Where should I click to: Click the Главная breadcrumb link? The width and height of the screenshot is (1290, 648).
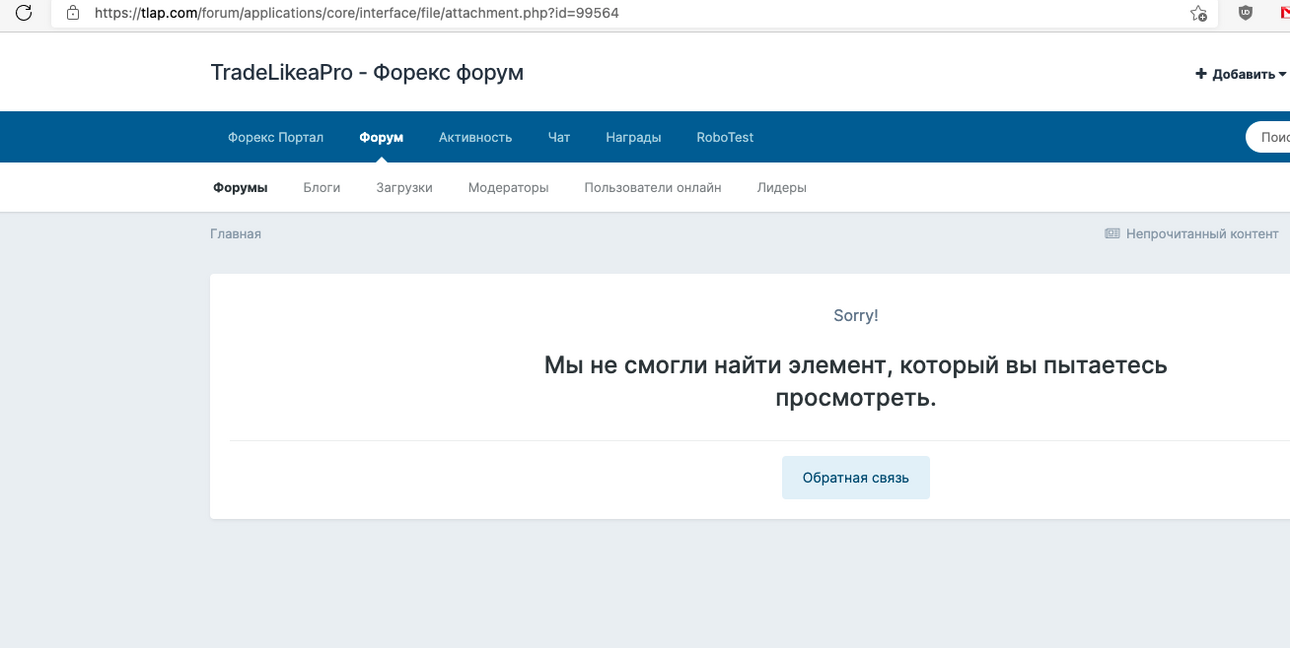pyautogui.click(x=236, y=233)
